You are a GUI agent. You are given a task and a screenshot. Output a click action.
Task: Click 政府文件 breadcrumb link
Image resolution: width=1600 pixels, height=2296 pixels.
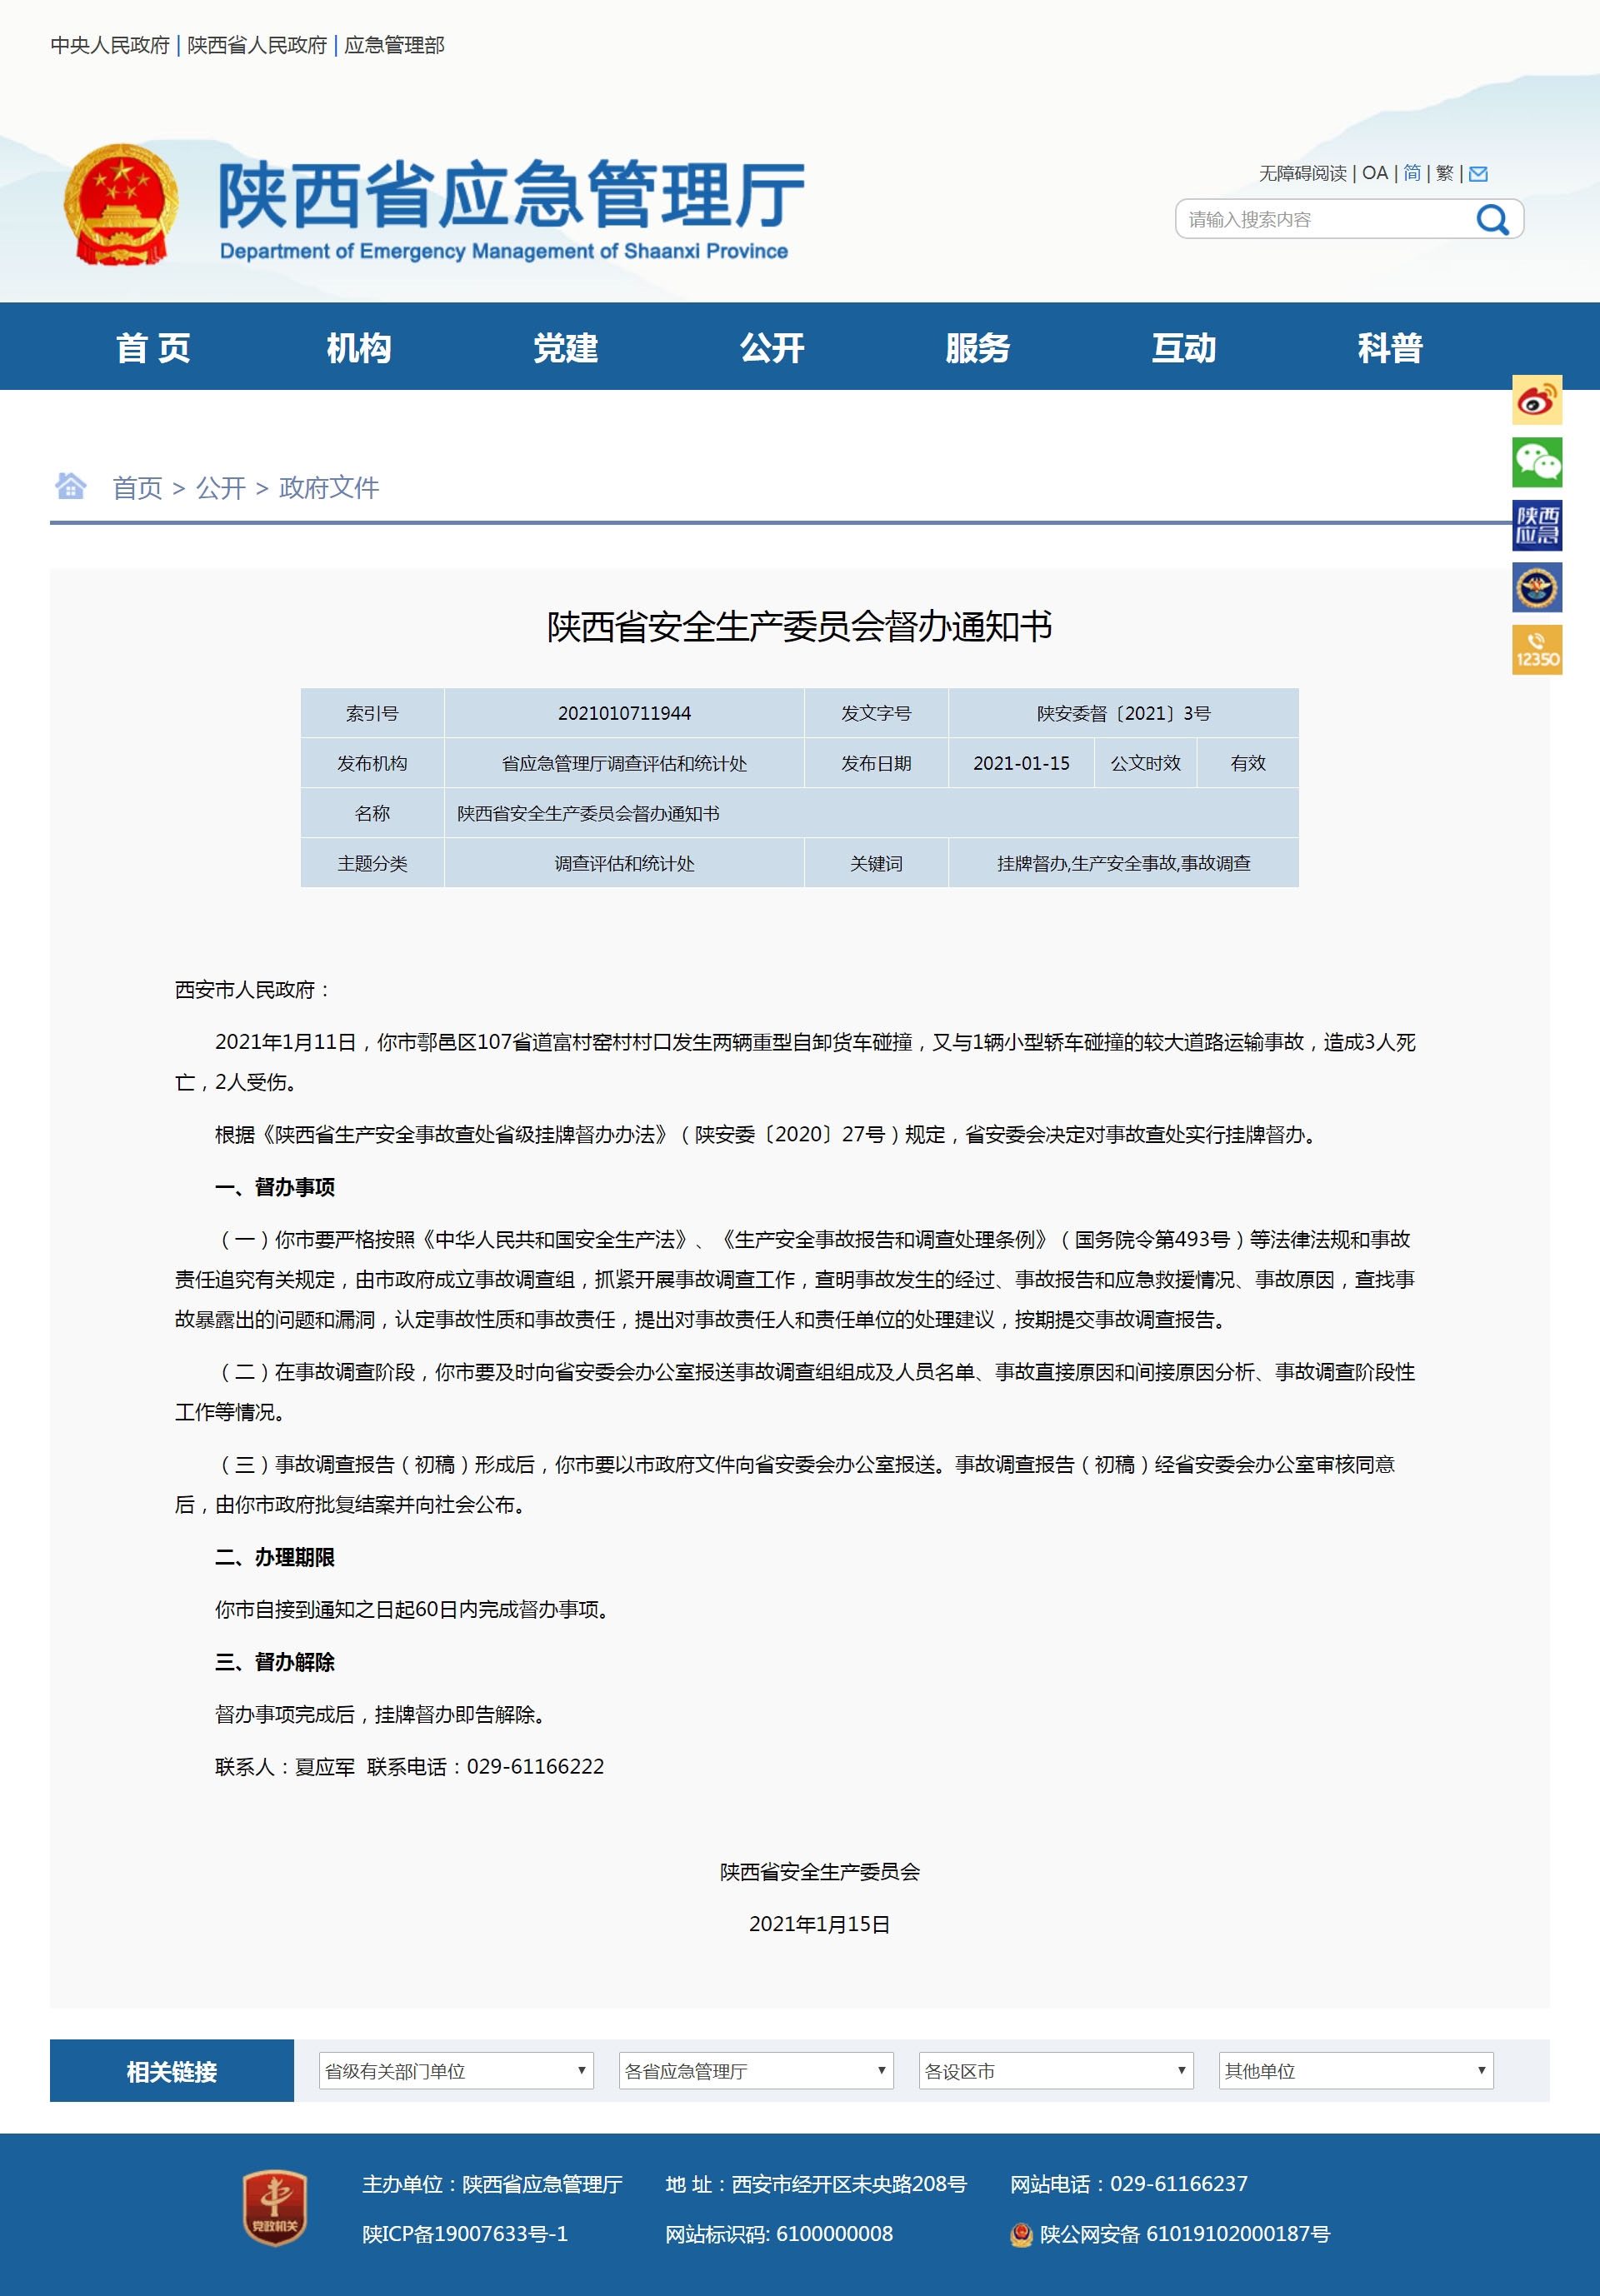point(329,488)
